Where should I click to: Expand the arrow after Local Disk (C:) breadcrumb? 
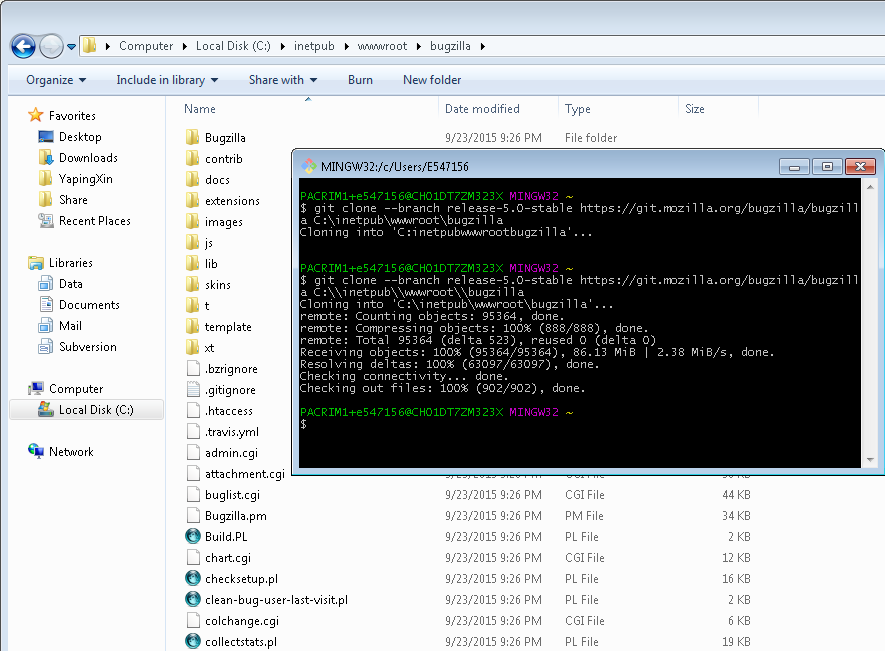click(283, 46)
